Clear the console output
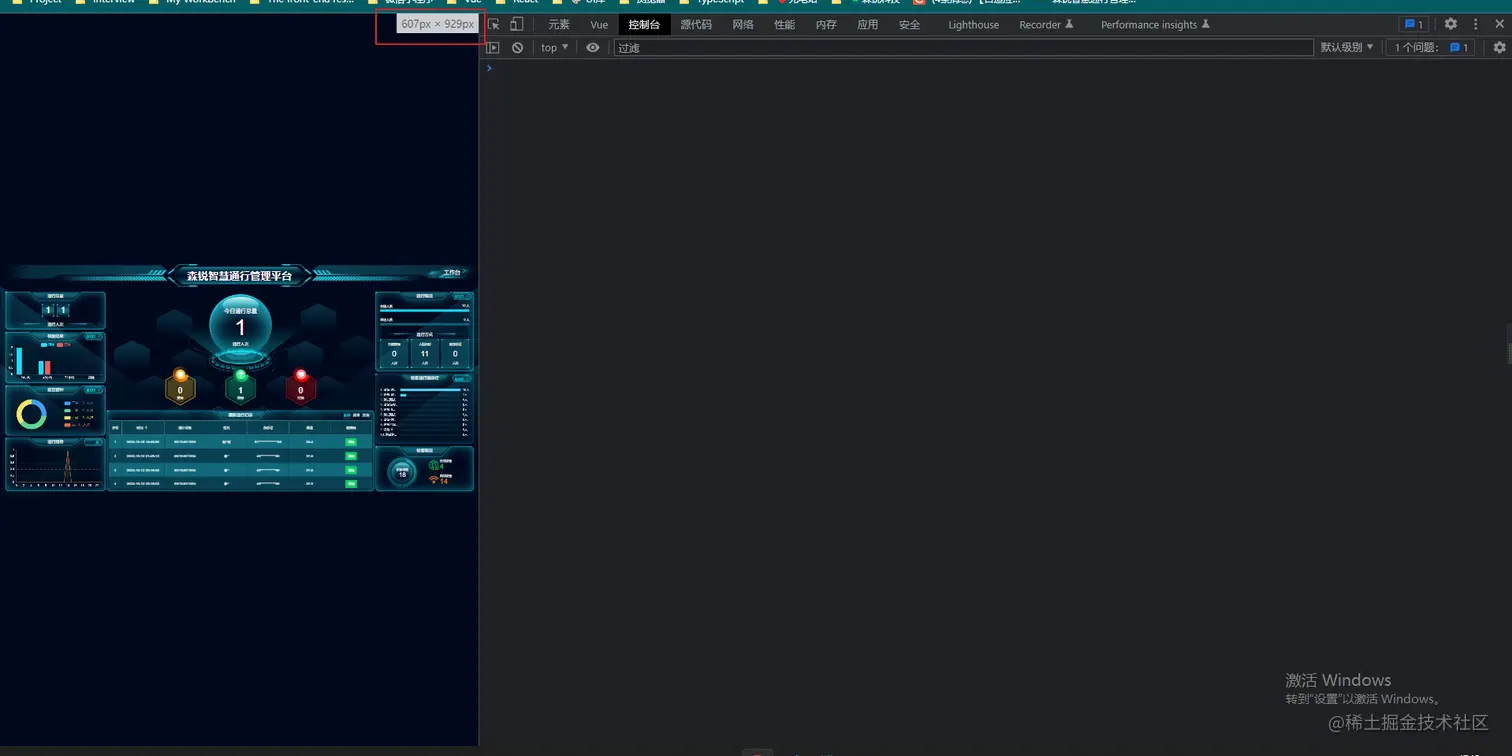 (x=517, y=48)
